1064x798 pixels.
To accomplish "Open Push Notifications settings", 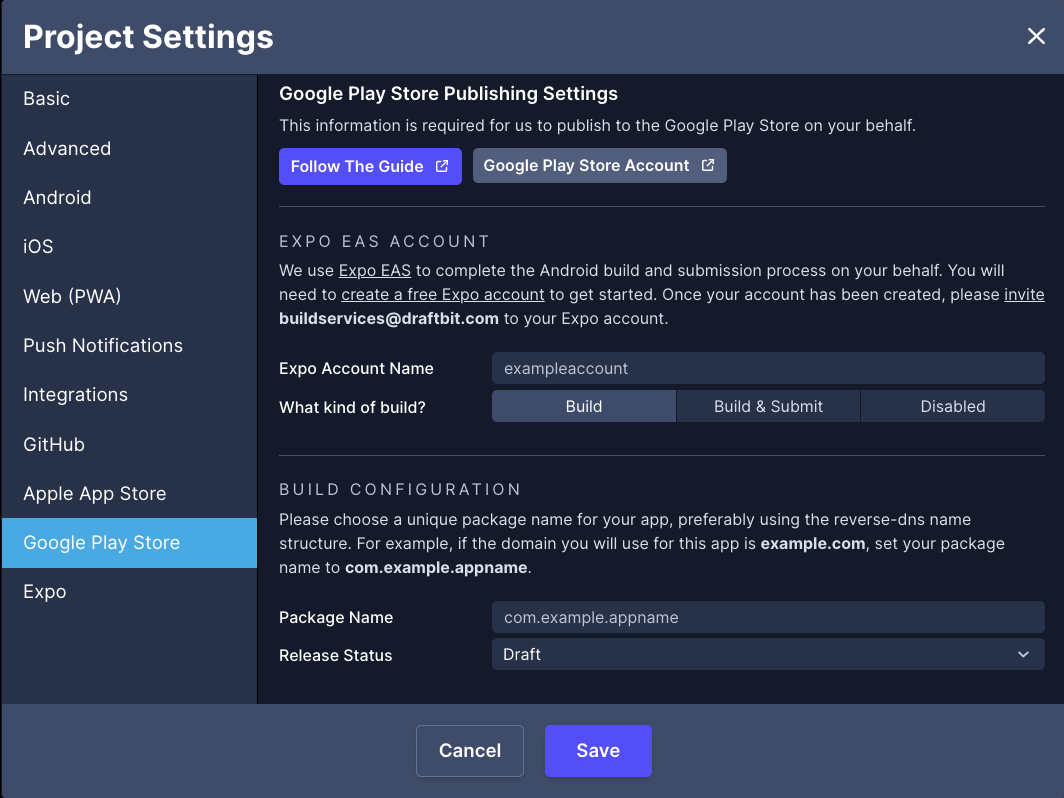I will 130,345.
